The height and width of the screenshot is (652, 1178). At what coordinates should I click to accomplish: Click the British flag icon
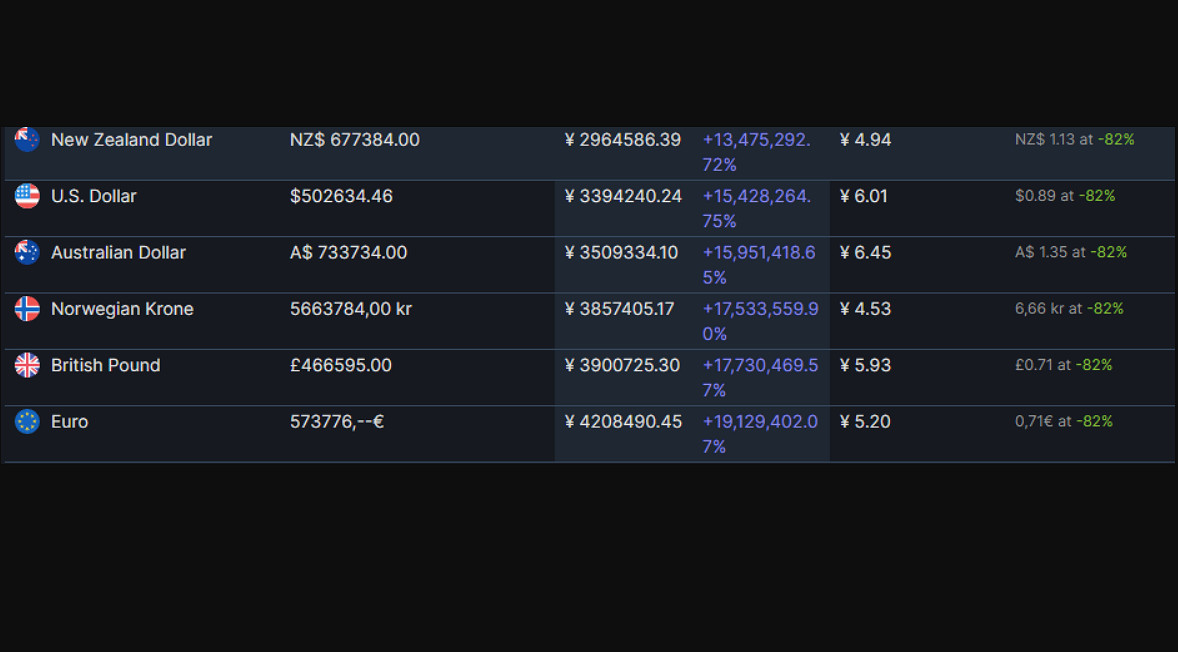[x=27, y=365]
